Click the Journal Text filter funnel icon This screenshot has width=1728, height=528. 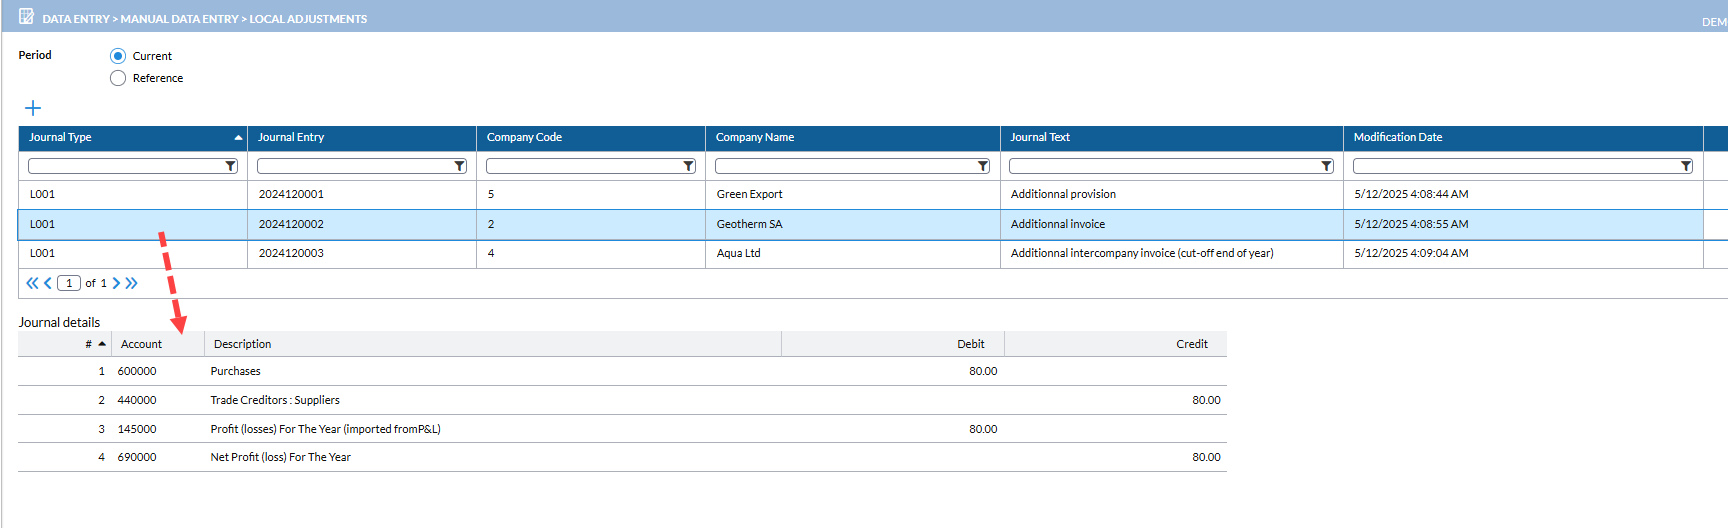tap(1327, 166)
